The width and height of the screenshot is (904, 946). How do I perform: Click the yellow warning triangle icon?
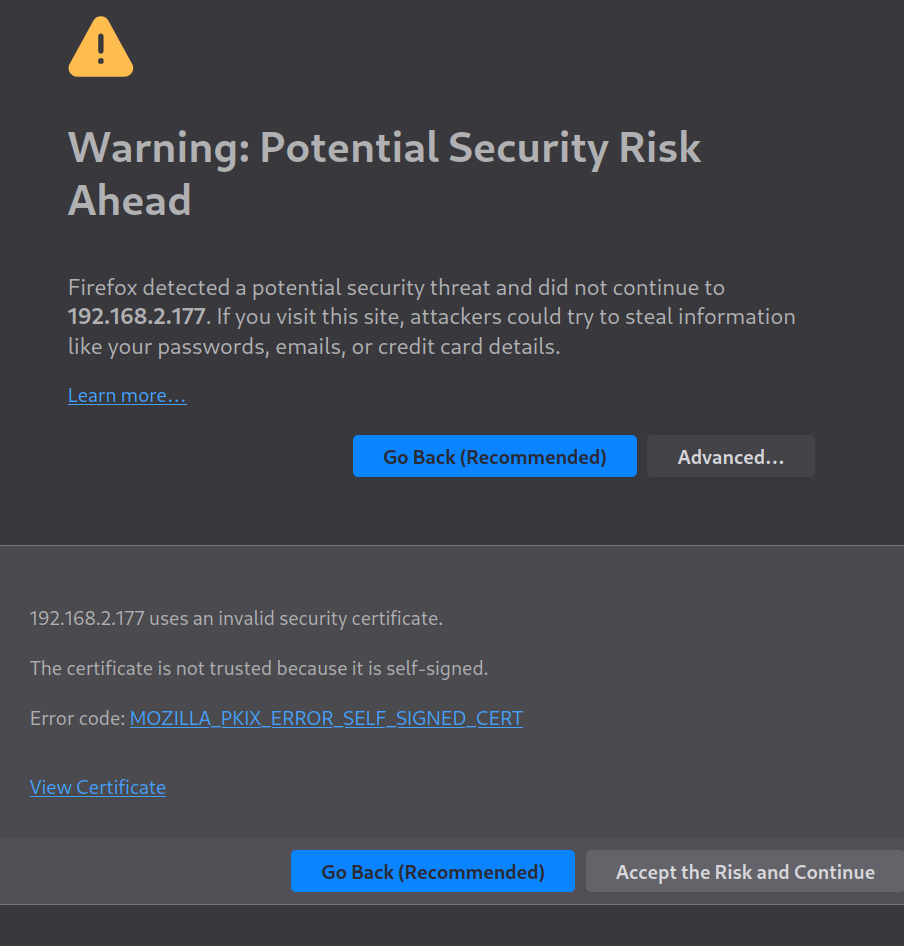[100, 48]
